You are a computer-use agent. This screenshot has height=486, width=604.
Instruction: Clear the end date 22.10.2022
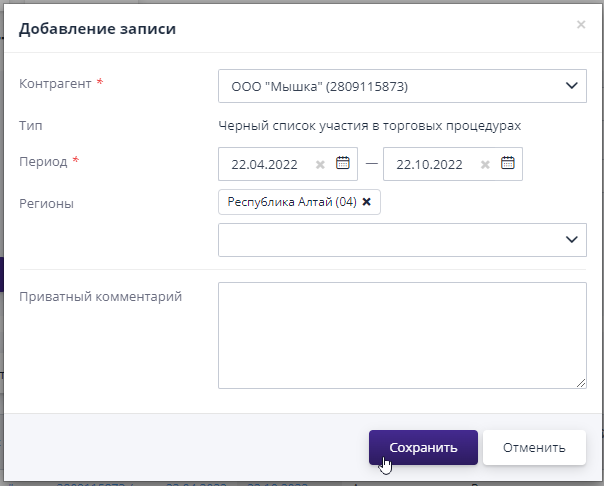pyautogui.click(x=485, y=165)
